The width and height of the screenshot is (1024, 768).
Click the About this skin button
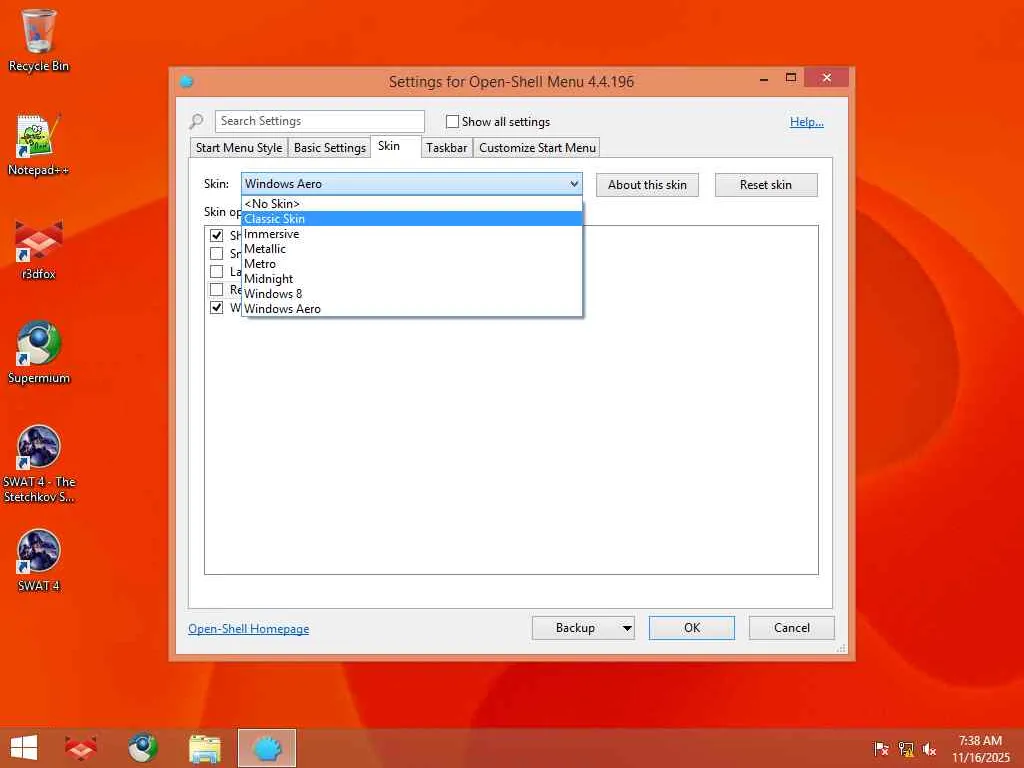point(647,185)
